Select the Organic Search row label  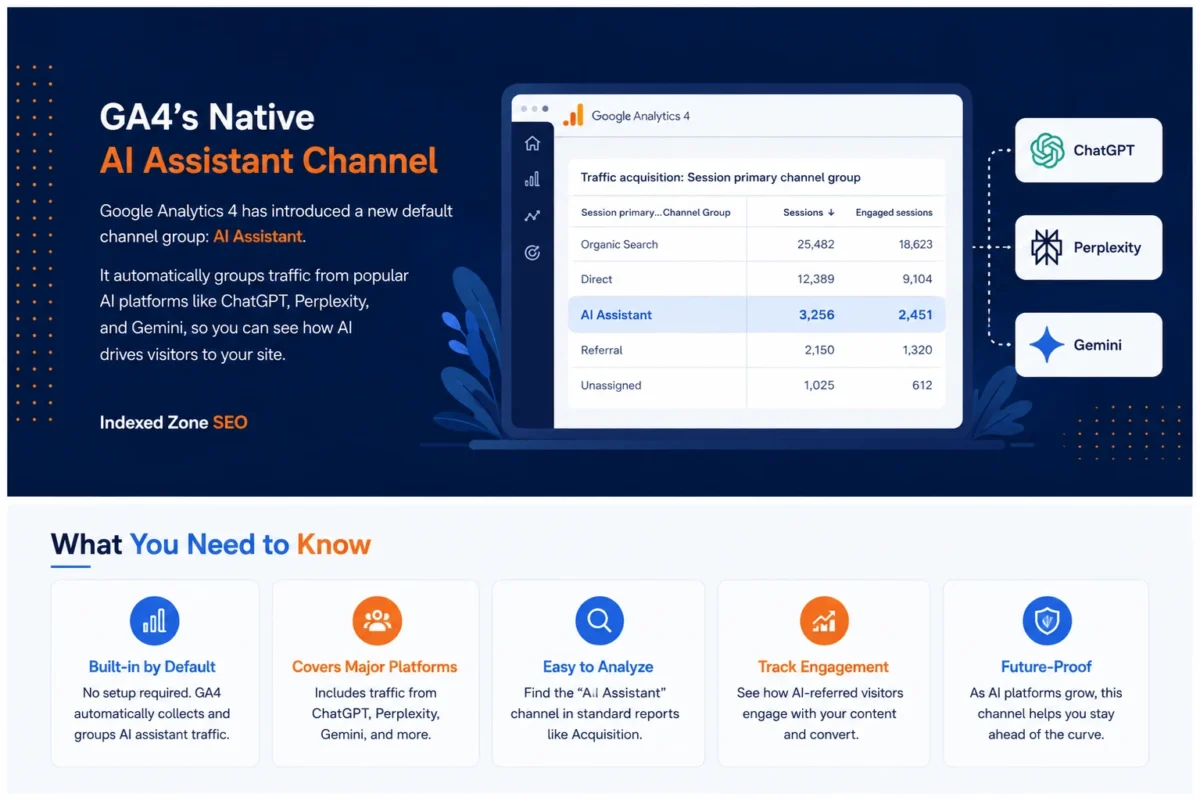click(619, 244)
